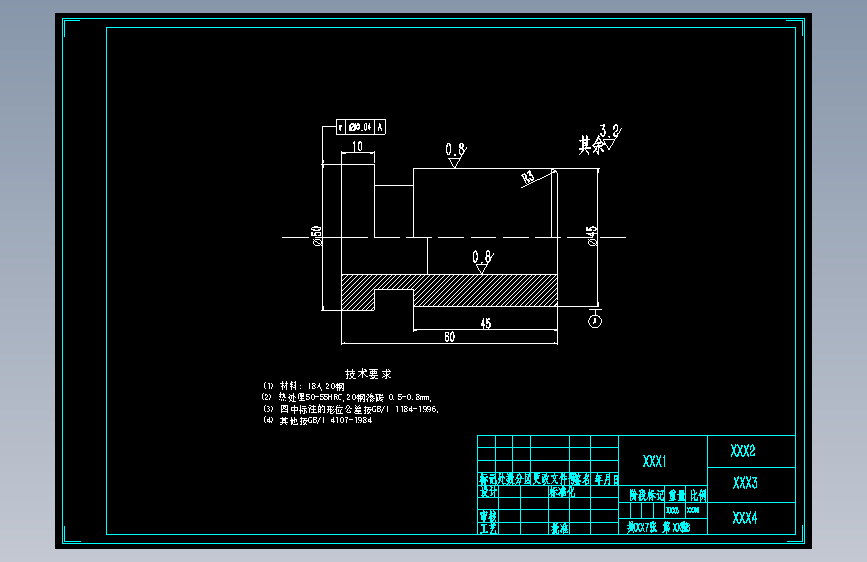Click the '阶段标记' title block header

point(646,495)
